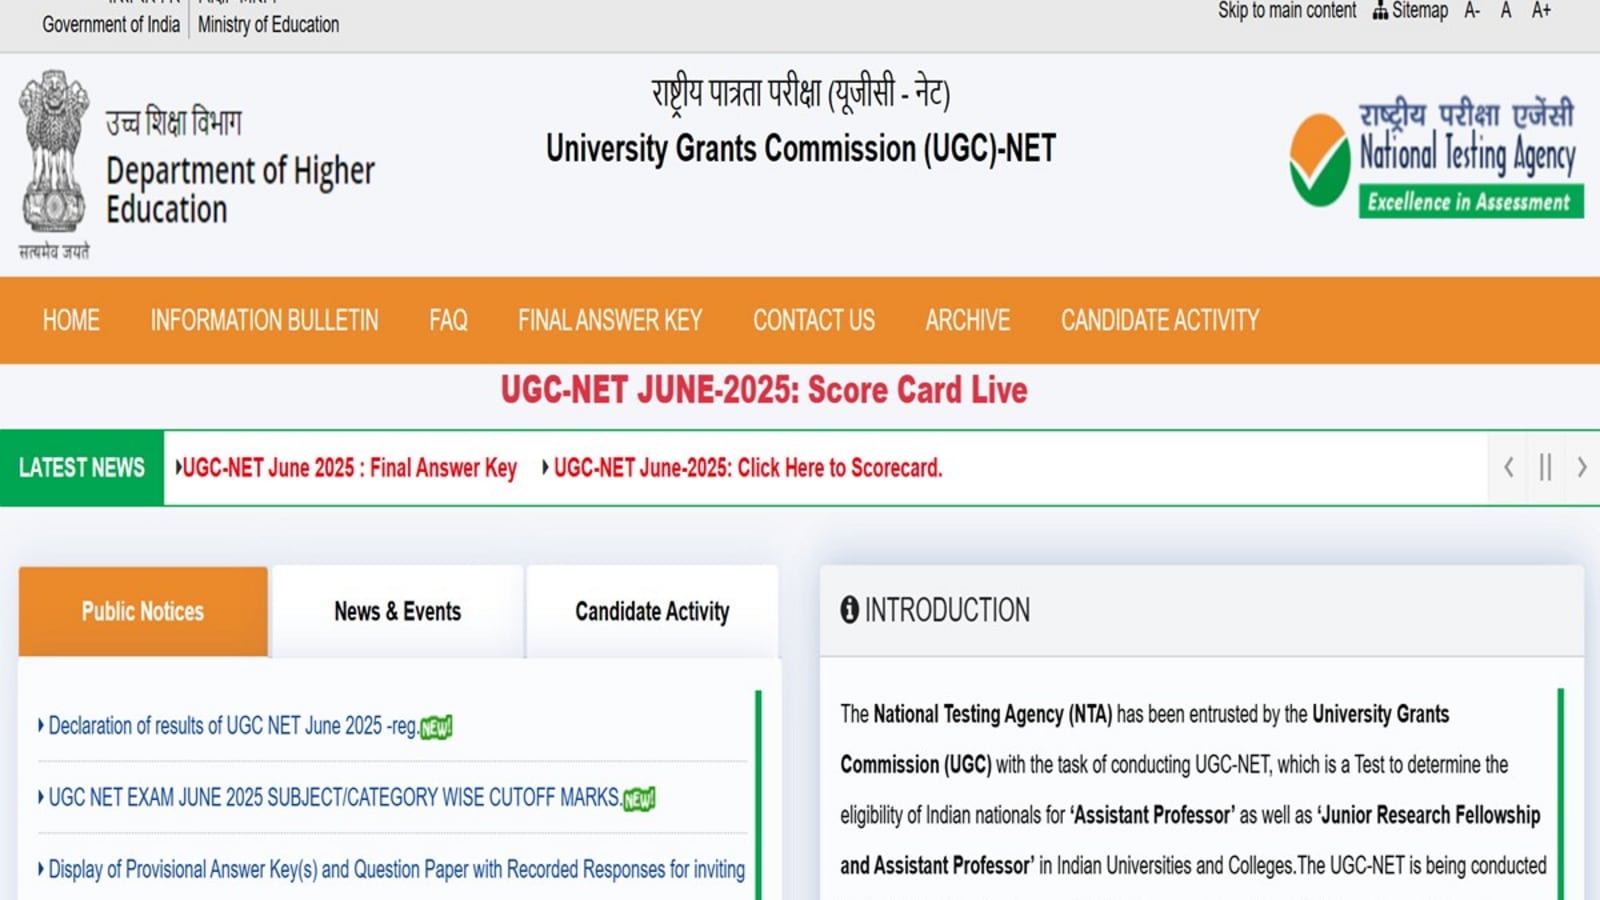
Task: Click the National Testing Agency logo
Action: [1435, 158]
